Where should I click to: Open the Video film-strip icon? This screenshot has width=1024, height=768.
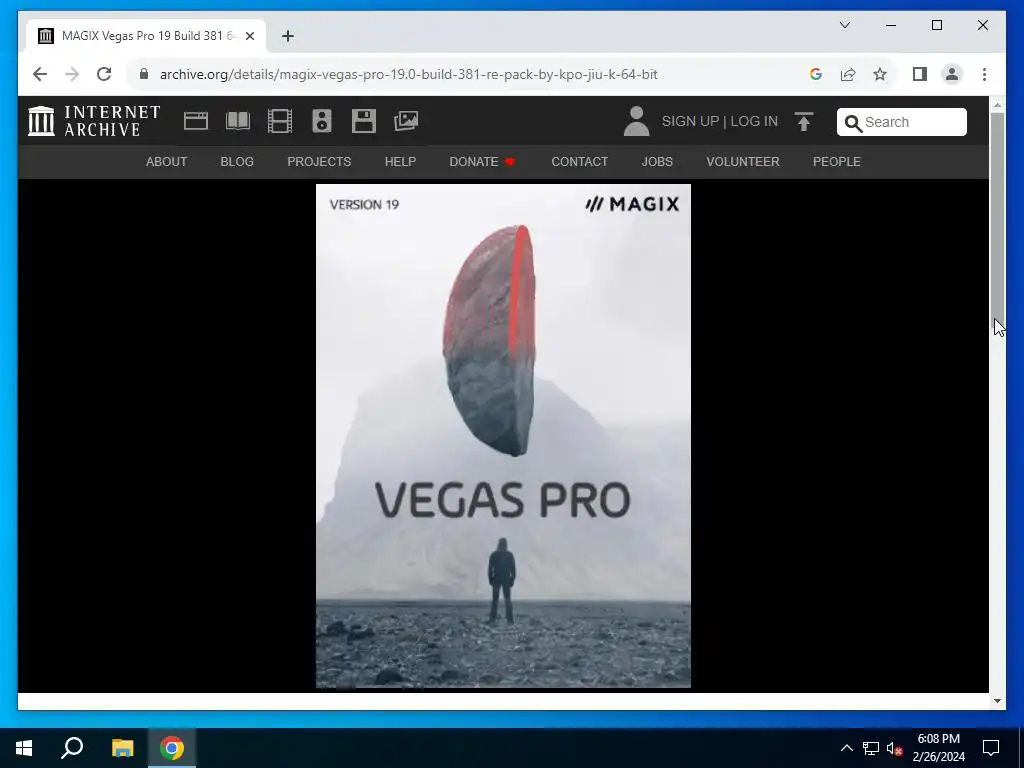(x=280, y=121)
